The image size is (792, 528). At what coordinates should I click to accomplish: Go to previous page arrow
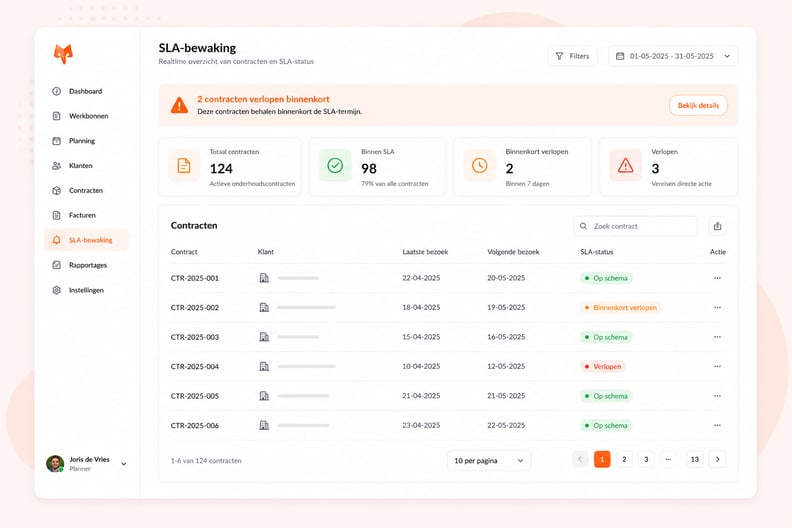tap(580, 459)
